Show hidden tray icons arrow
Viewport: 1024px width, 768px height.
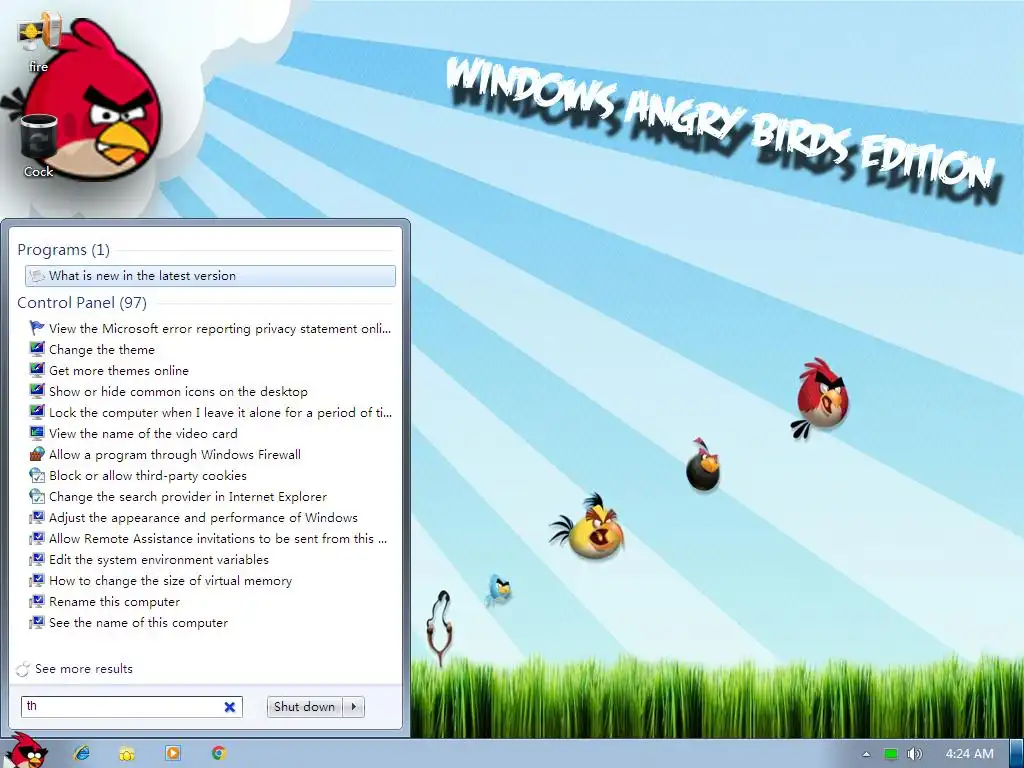867,754
